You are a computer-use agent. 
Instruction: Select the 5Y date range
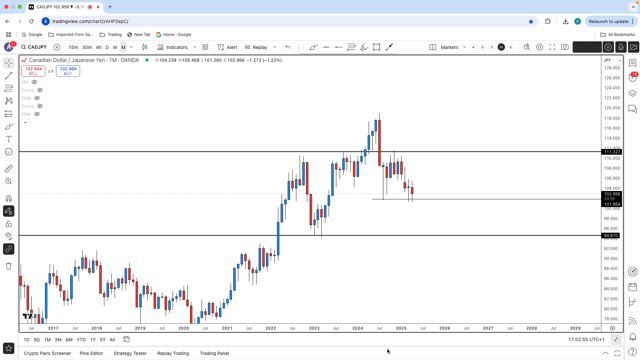coord(102,340)
